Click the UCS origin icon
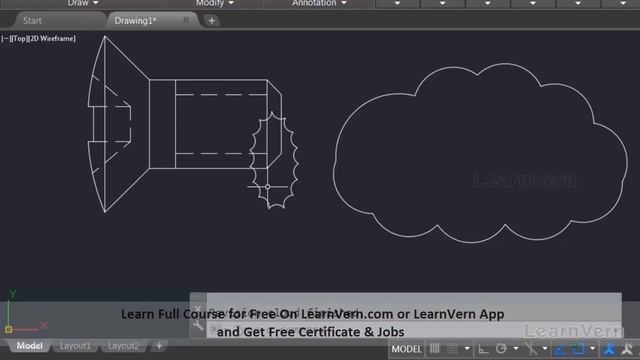Screen dimensions: 640x360 [x=9, y=329]
